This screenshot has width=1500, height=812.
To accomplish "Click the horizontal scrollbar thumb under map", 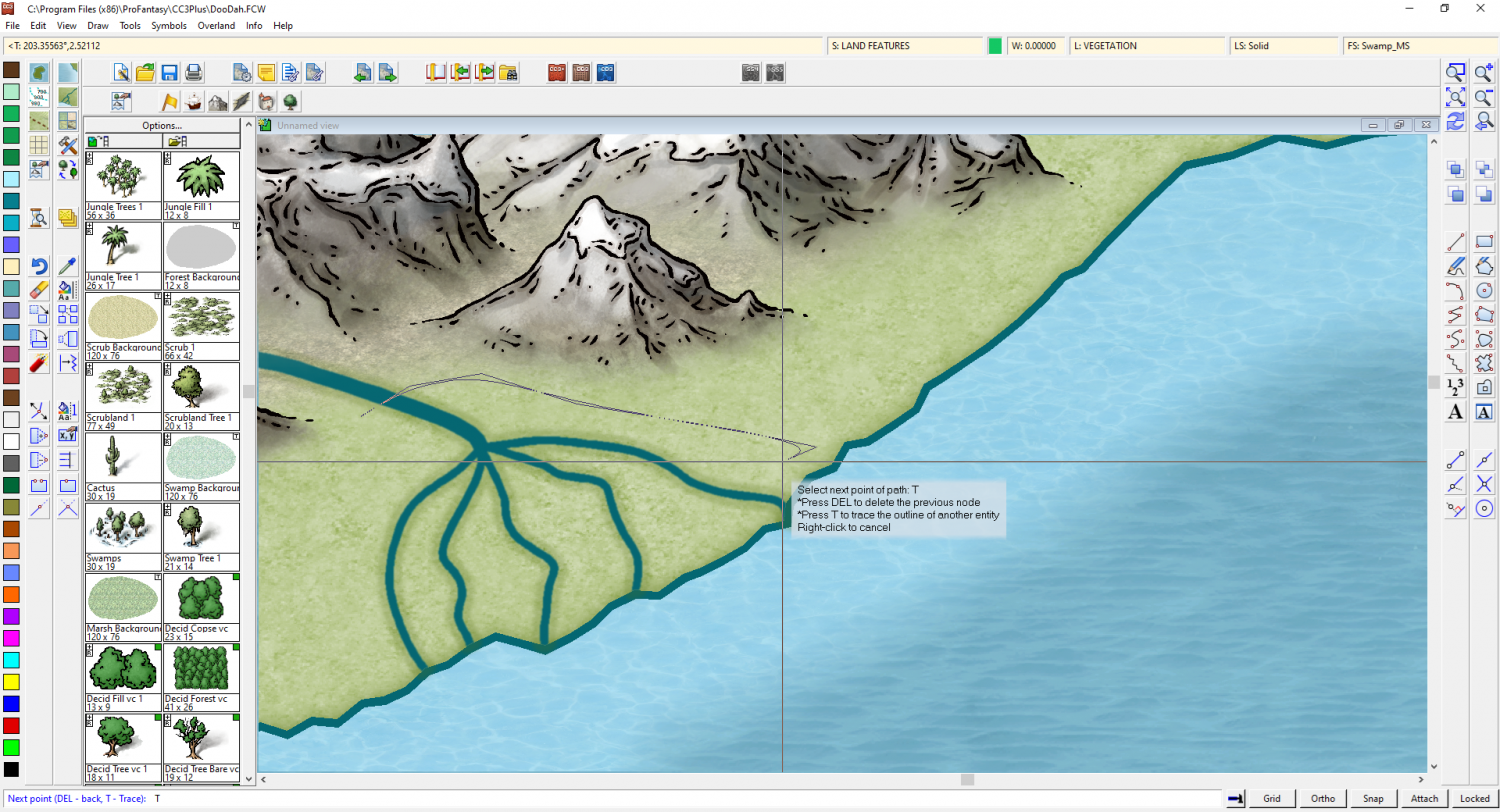I will [x=967, y=779].
